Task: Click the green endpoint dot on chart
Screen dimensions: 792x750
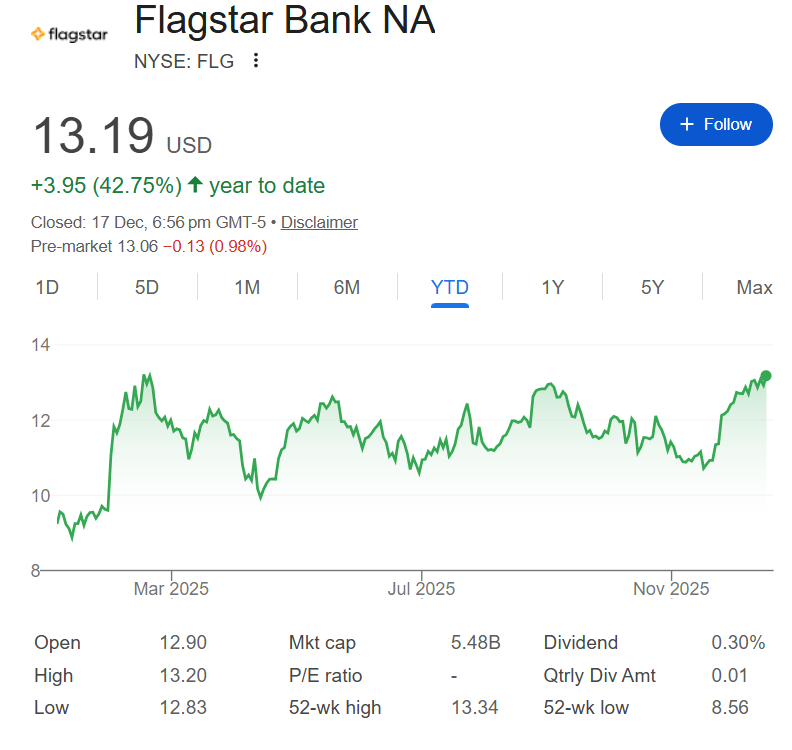Action: click(x=766, y=376)
